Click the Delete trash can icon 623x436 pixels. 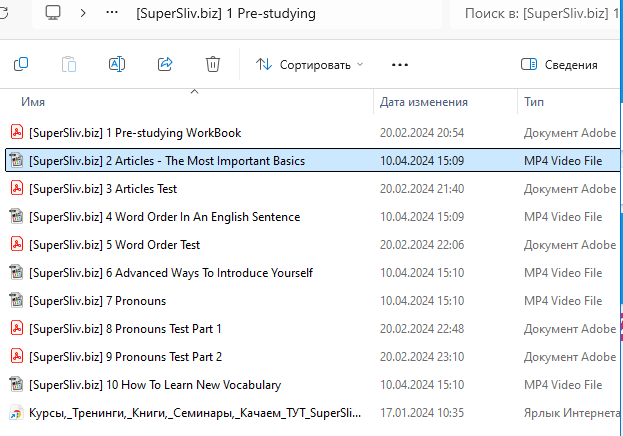coord(213,64)
